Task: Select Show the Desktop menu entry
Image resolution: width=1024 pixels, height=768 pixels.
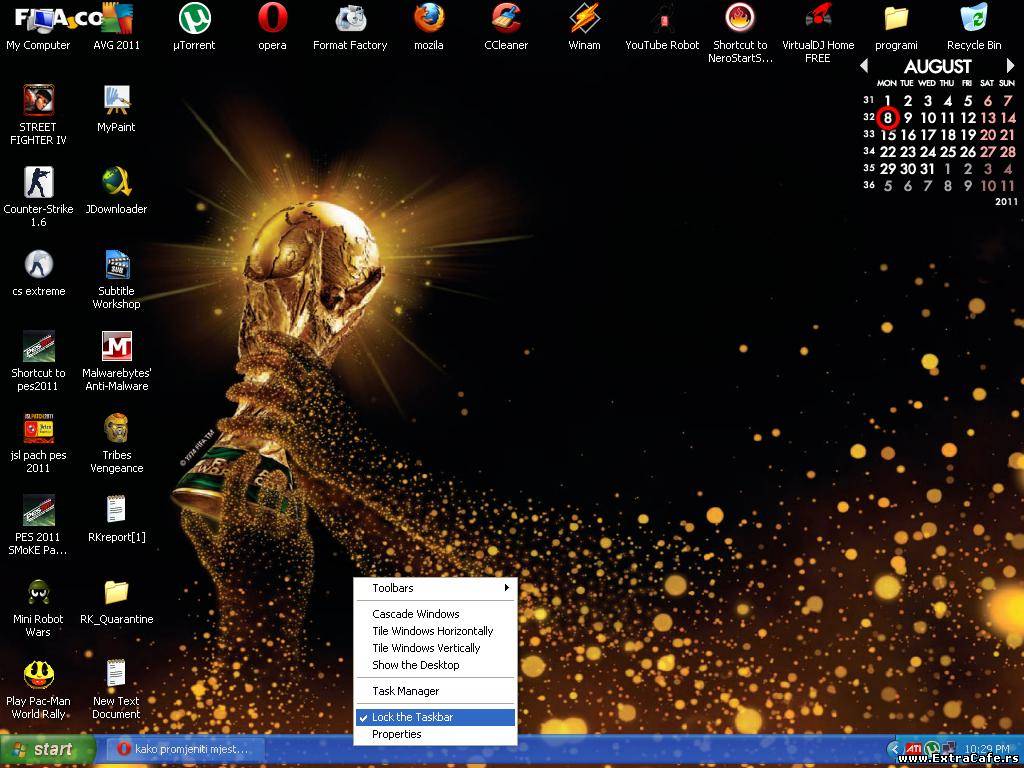Action: [x=436, y=665]
